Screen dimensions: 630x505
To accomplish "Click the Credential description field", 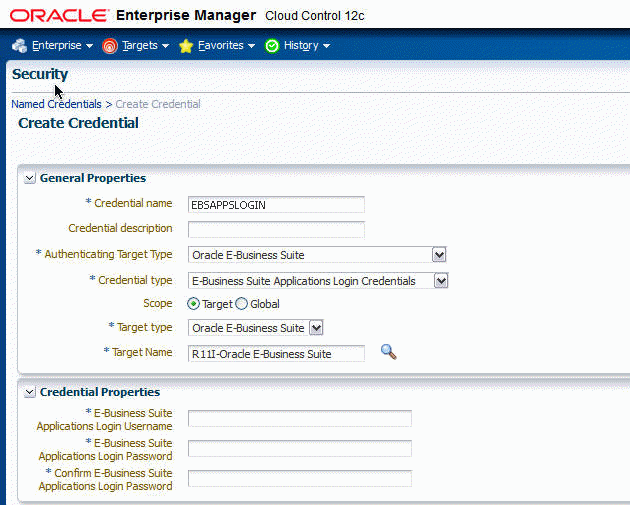I will pos(276,230).
